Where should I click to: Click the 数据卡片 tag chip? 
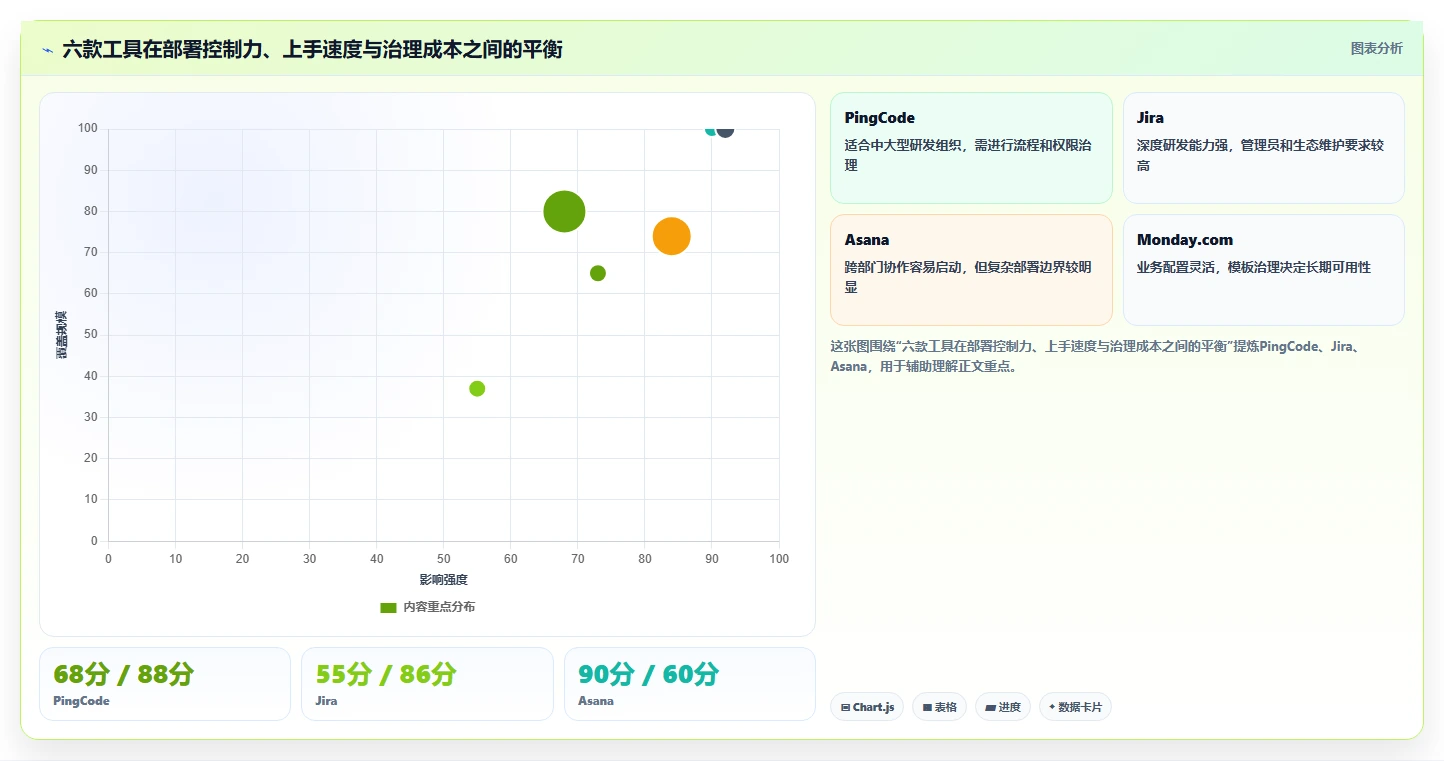(x=1075, y=707)
